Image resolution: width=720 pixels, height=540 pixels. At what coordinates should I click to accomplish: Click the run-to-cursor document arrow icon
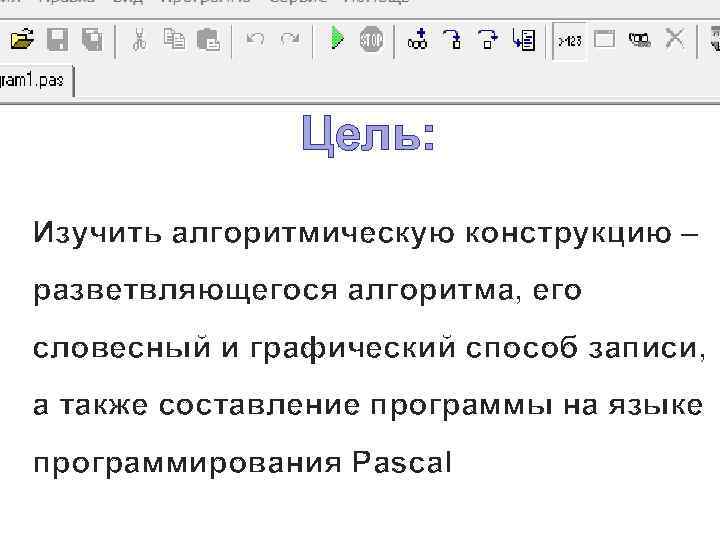pos(523,39)
